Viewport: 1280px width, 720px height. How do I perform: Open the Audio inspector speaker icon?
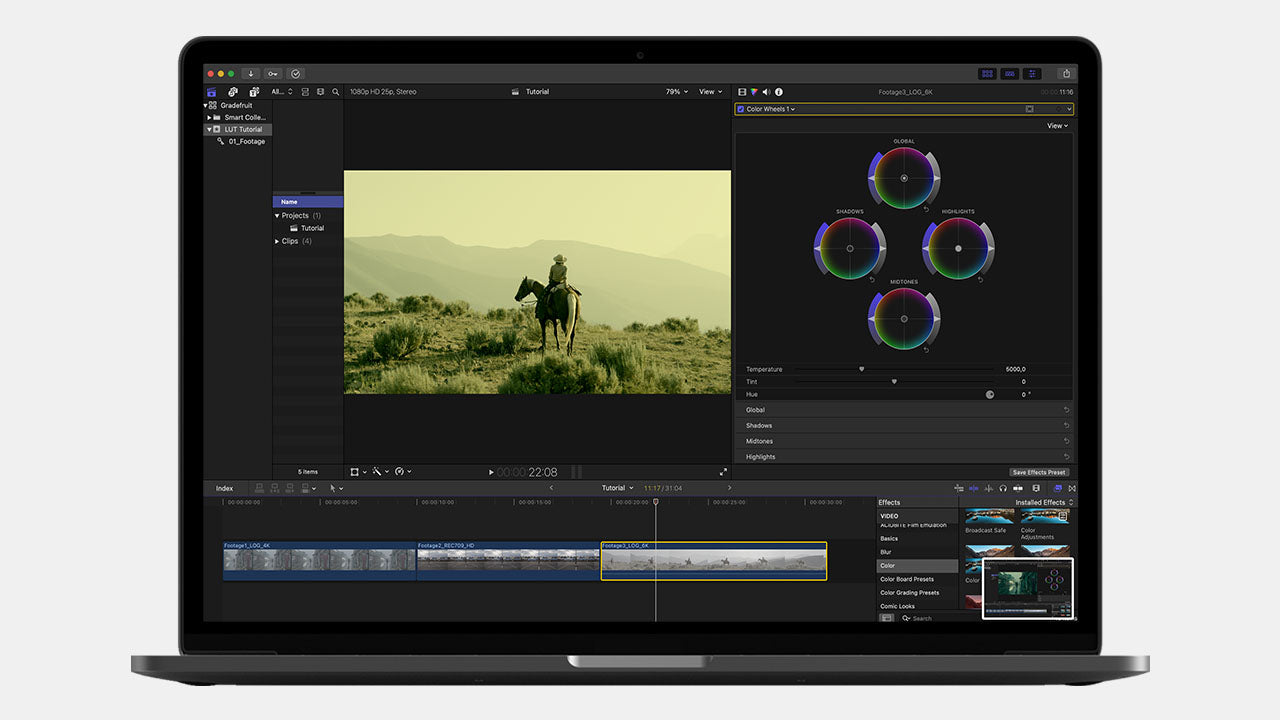(766, 92)
